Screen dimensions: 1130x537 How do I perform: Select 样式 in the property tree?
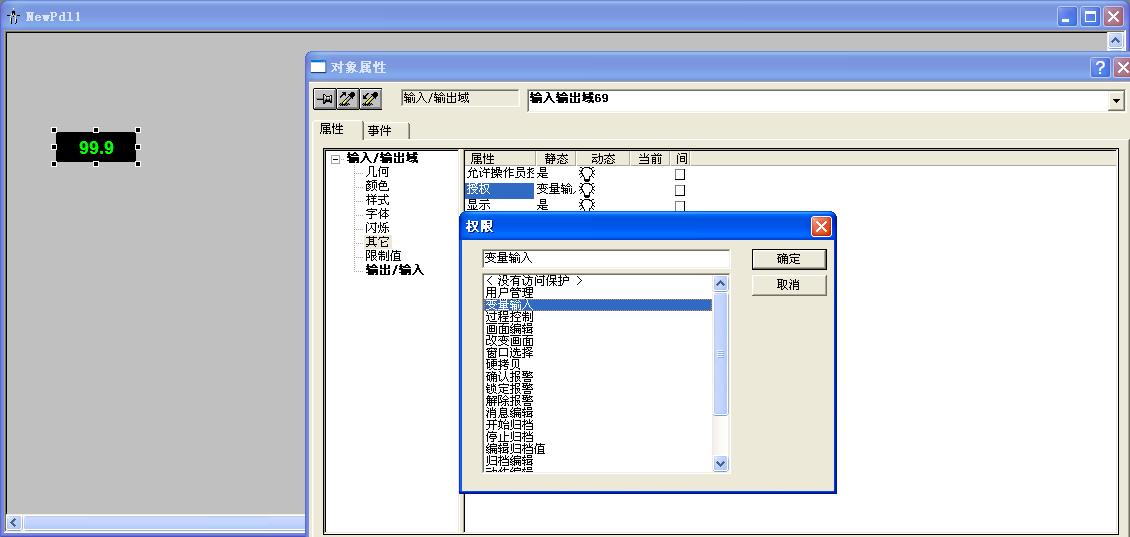[x=377, y=200]
